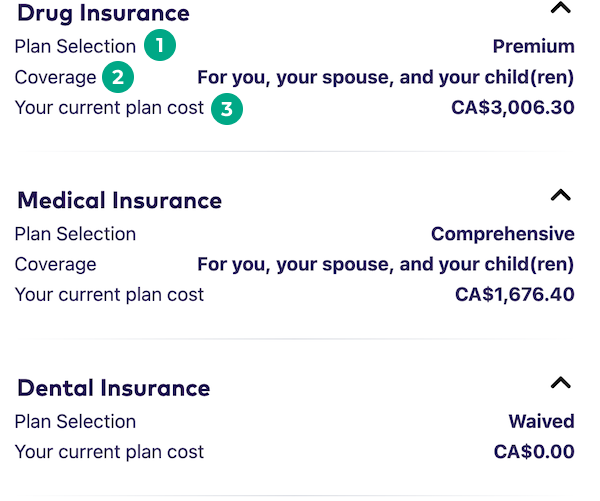The image size is (600, 501).
Task: Collapse the Drug Insurance section
Action: tap(561, 9)
